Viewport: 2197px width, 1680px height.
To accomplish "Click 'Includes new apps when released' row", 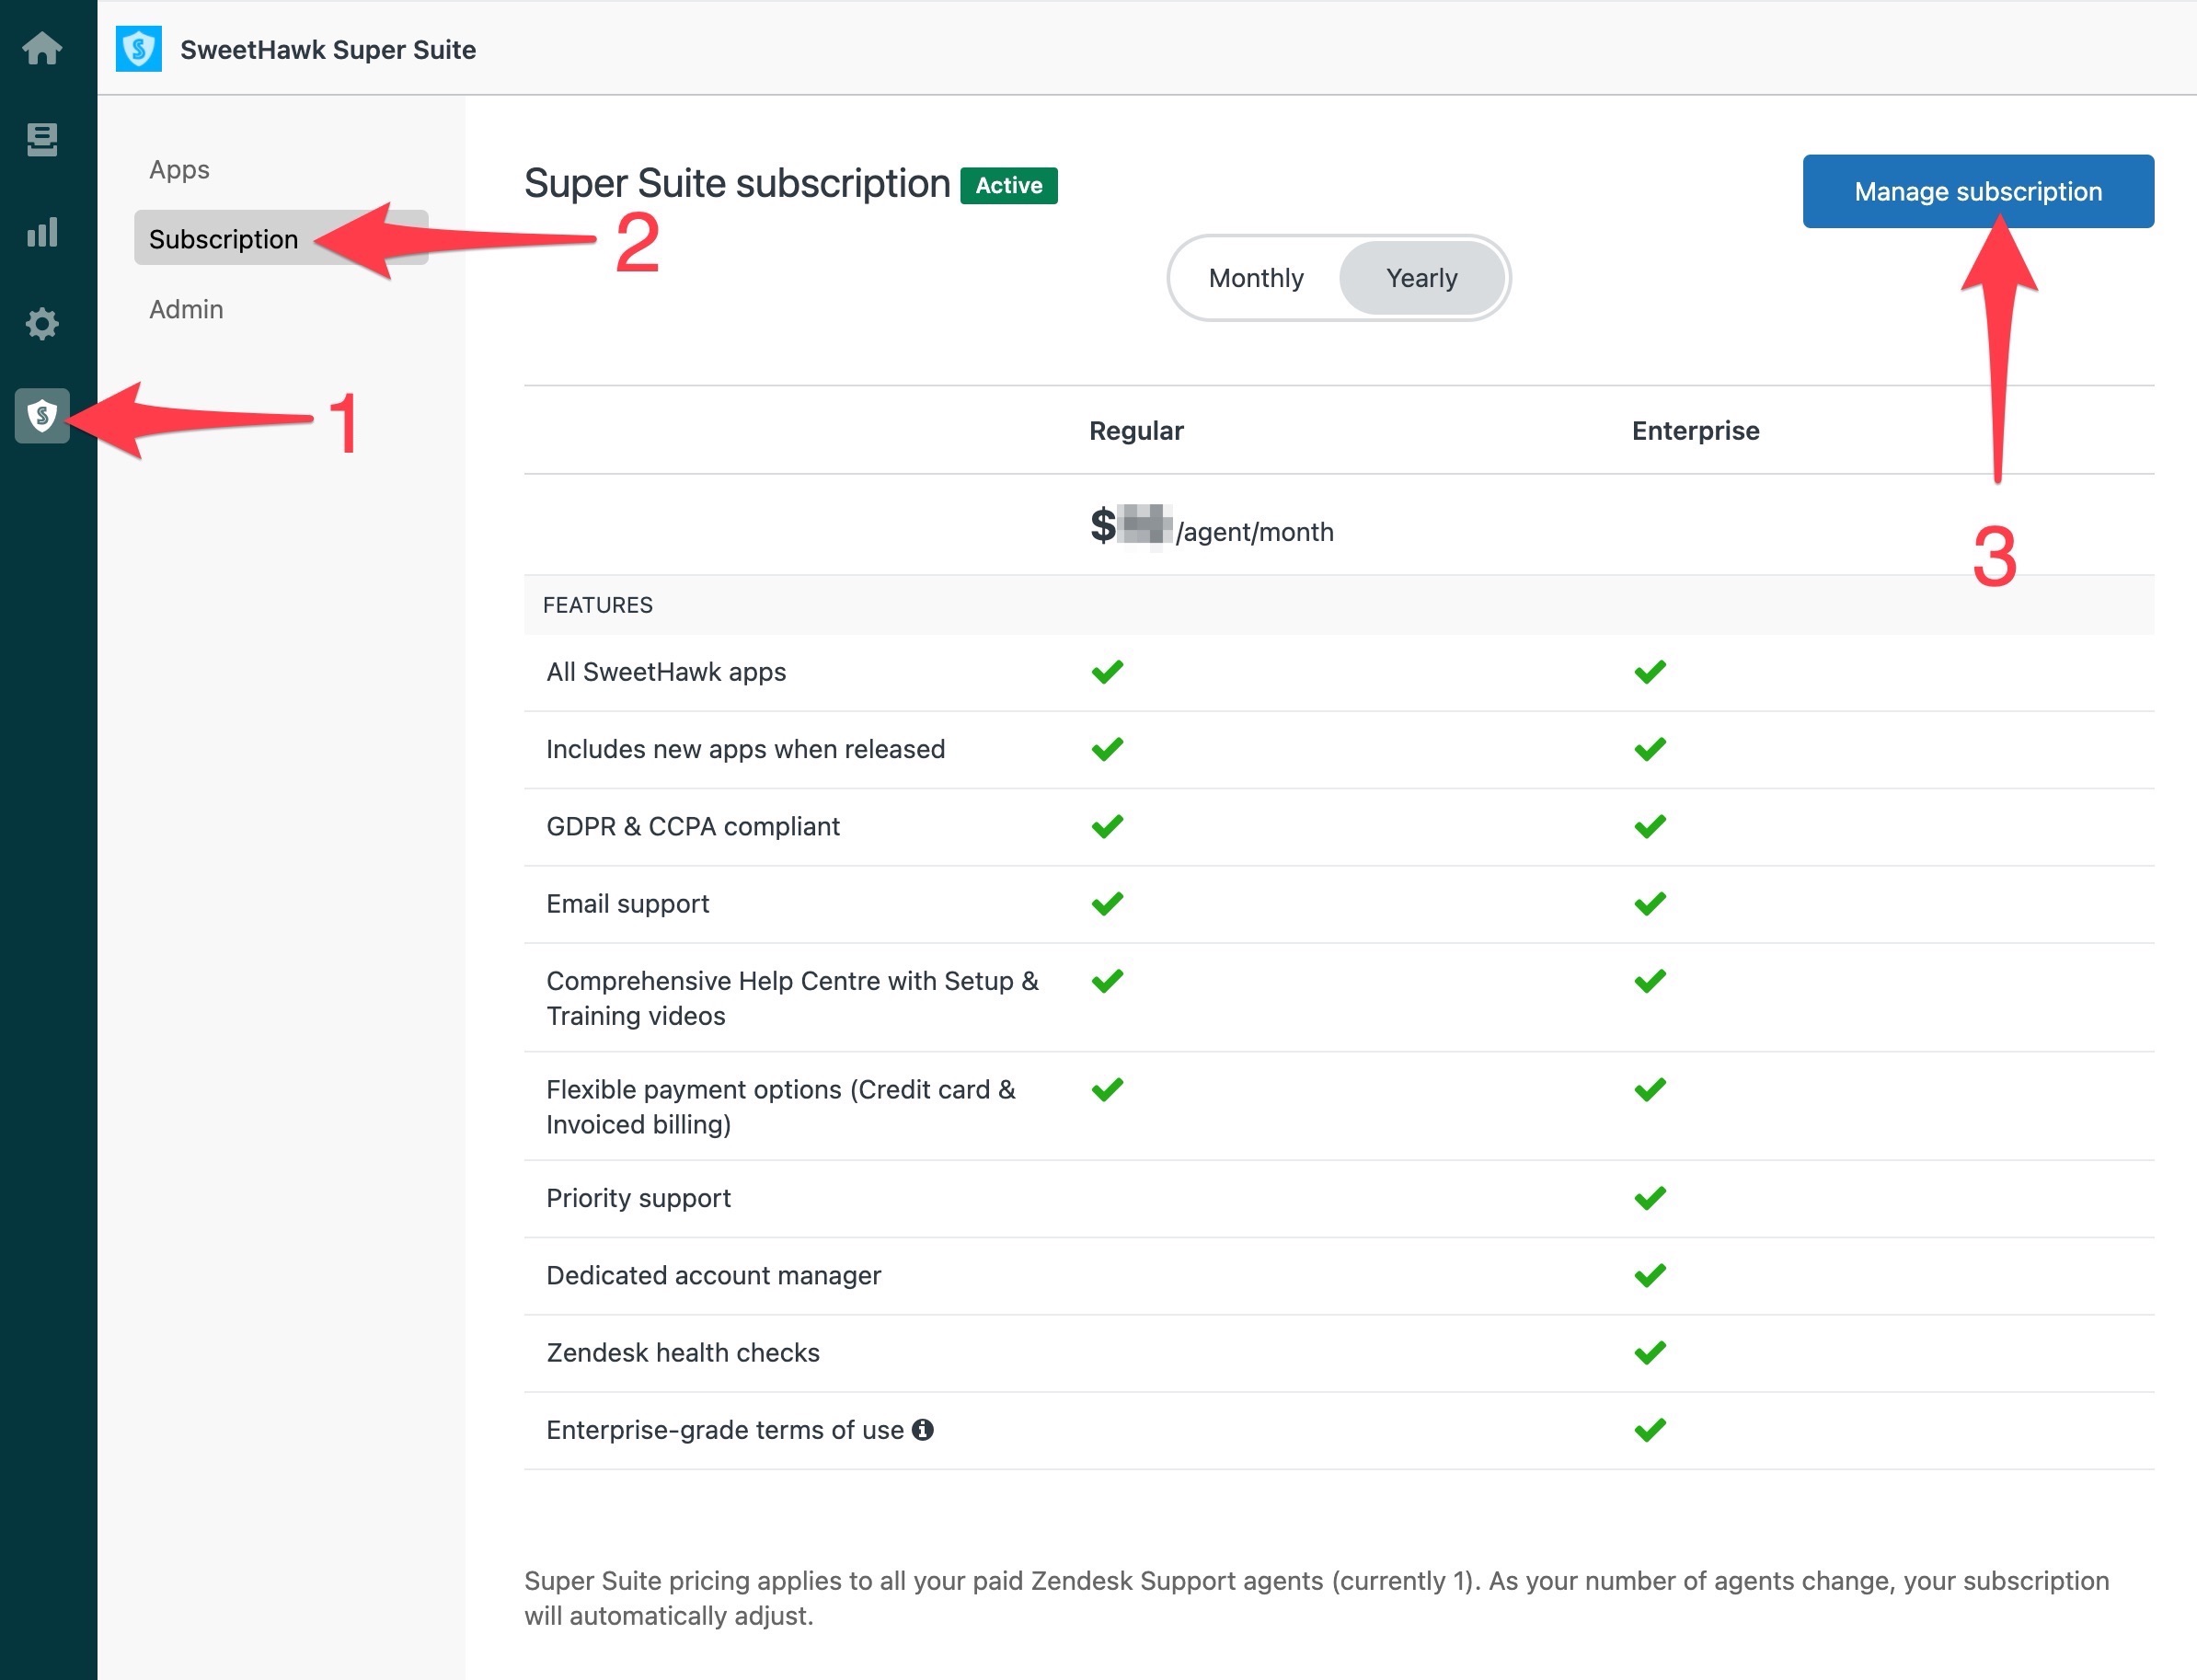I will pyautogui.click(x=1339, y=749).
